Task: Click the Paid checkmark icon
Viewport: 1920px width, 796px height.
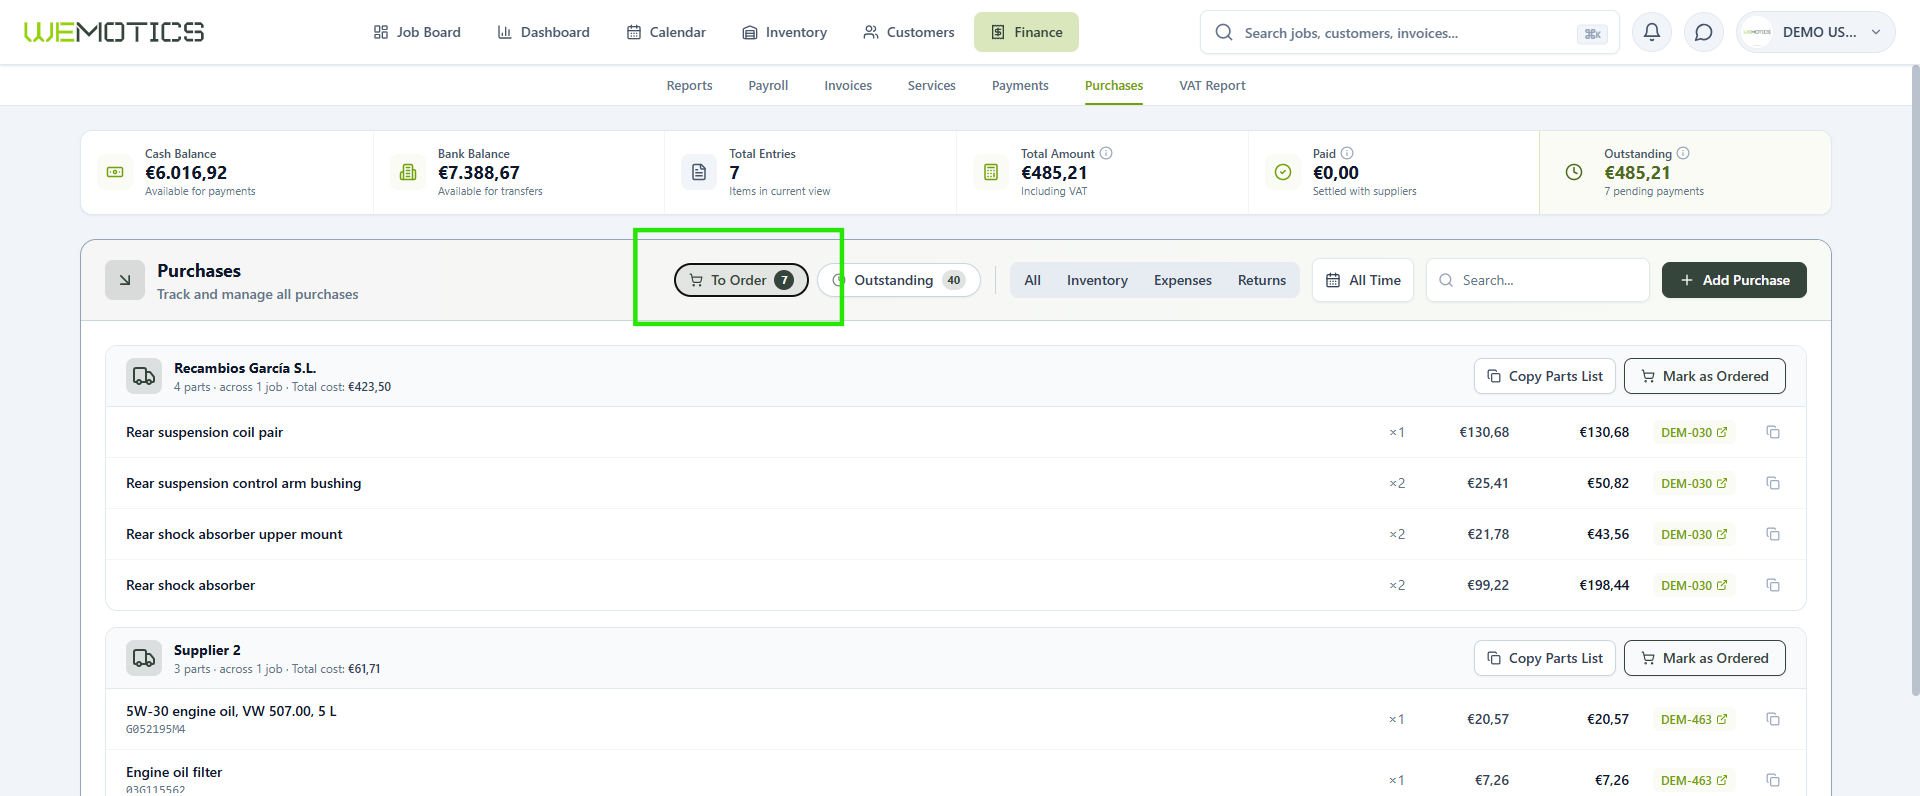Action: coord(1283,172)
